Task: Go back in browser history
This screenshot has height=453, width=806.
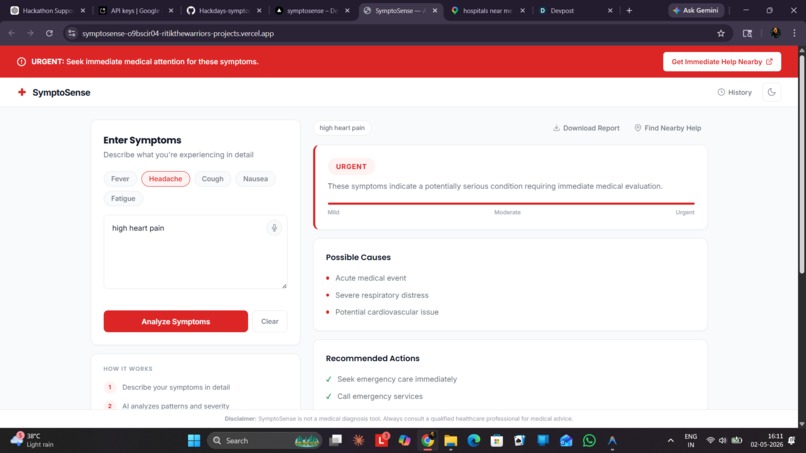Action: [x=12, y=33]
